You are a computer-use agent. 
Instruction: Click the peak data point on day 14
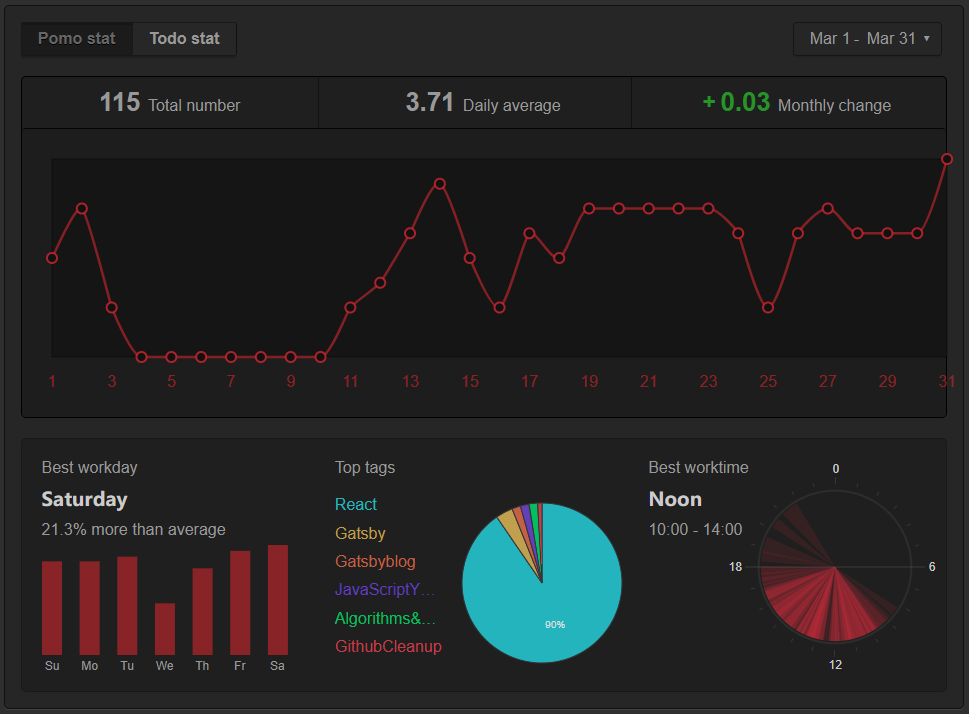(440, 184)
